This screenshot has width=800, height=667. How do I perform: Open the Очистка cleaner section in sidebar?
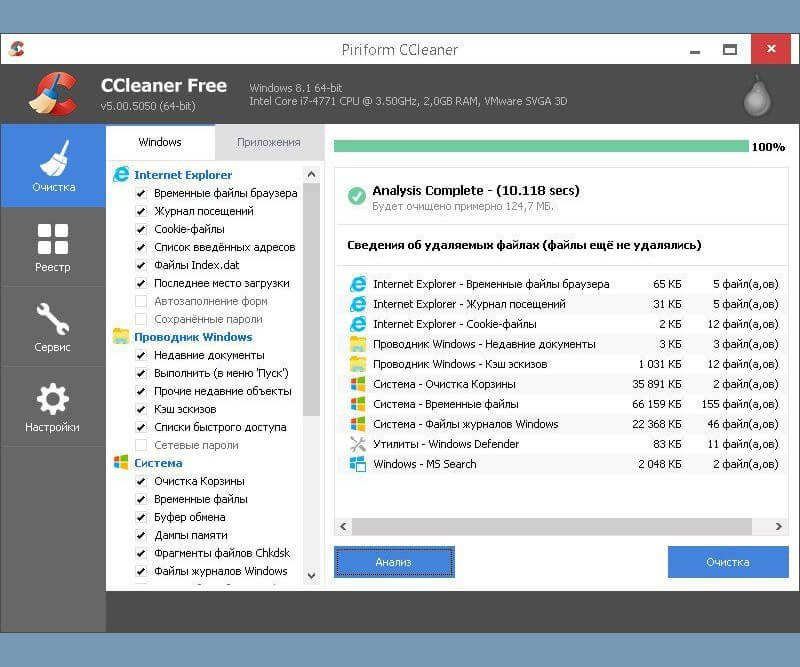pyautogui.click(x=53, y=166)
